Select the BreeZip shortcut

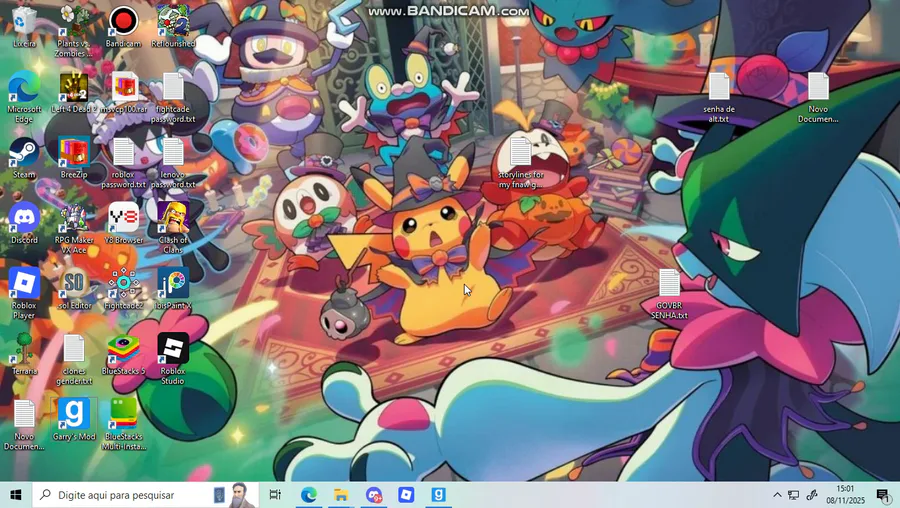73,158
